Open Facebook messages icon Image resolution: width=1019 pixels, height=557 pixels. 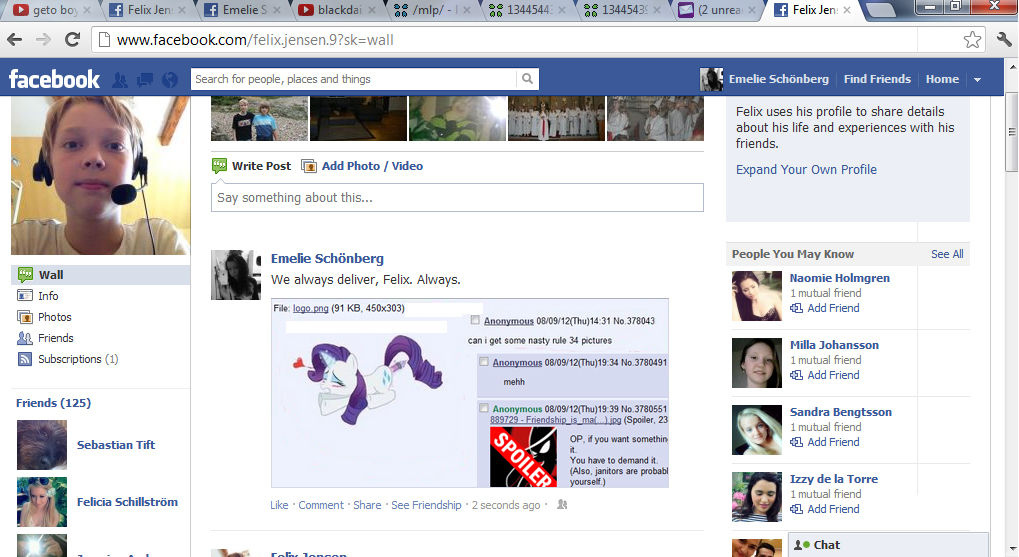point(145,80)
